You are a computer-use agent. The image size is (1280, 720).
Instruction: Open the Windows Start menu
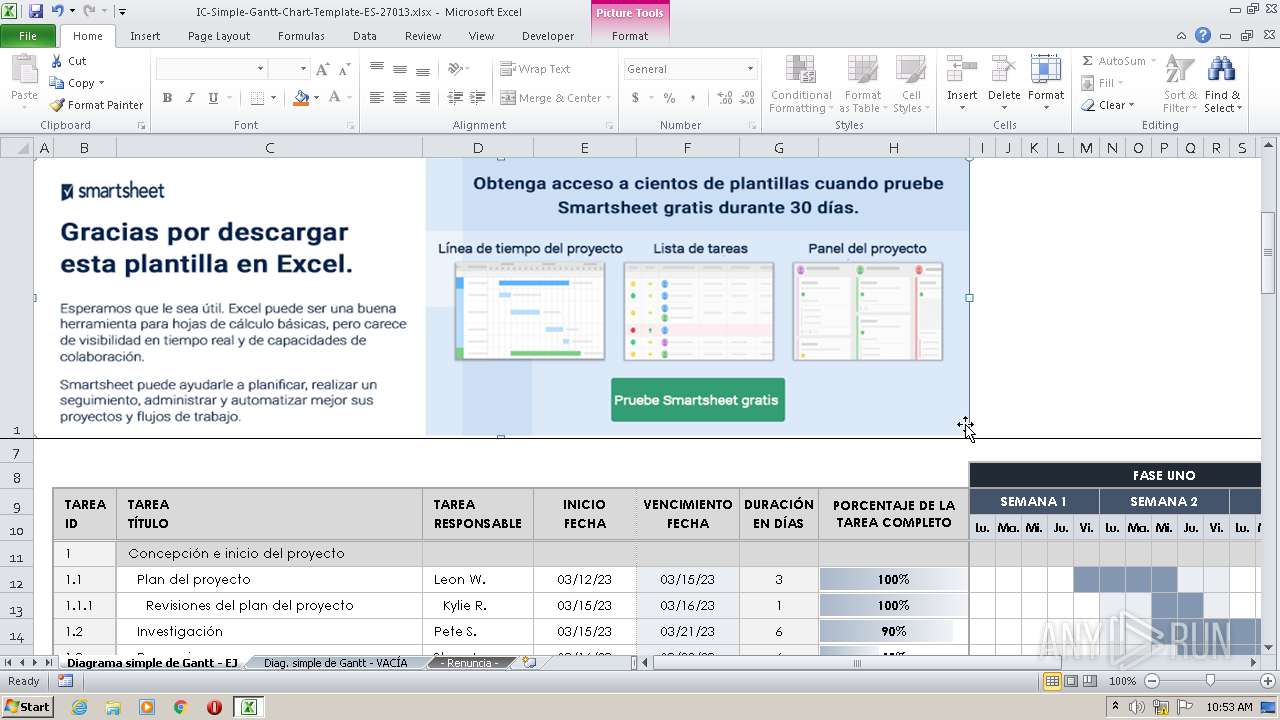click(28, 706)
